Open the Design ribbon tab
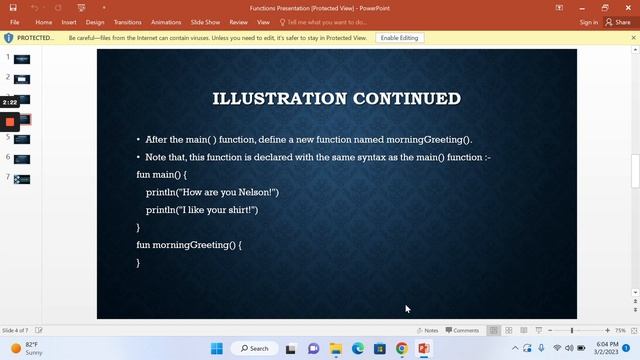 pos(95,22)
